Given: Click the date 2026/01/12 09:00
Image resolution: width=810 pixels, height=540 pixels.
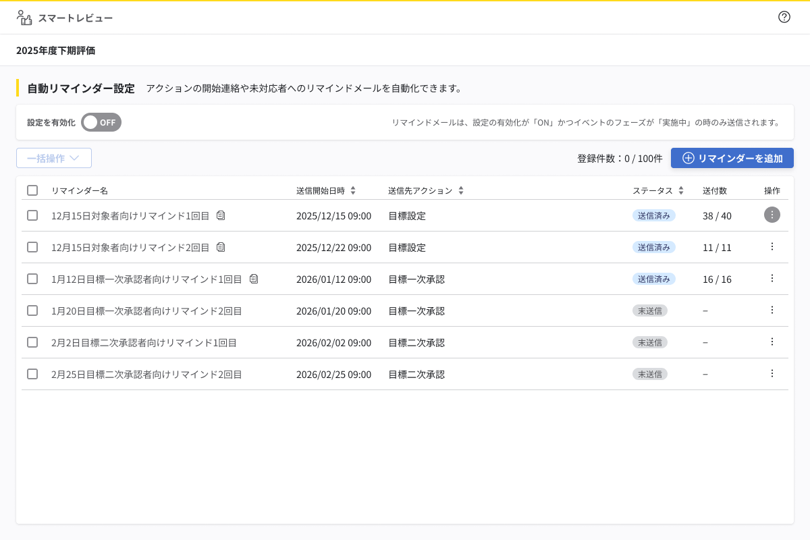Looking at the screenshot, I should 334,280.
